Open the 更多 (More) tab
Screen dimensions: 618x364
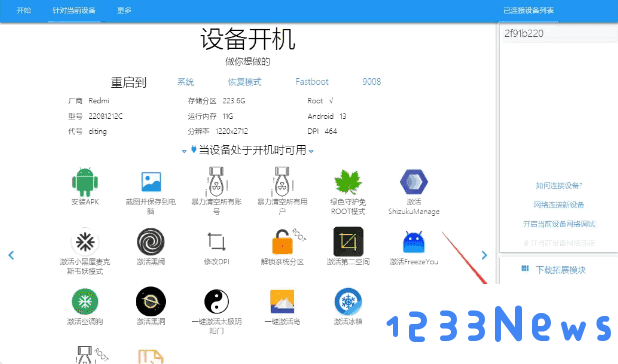pos(124,11)
